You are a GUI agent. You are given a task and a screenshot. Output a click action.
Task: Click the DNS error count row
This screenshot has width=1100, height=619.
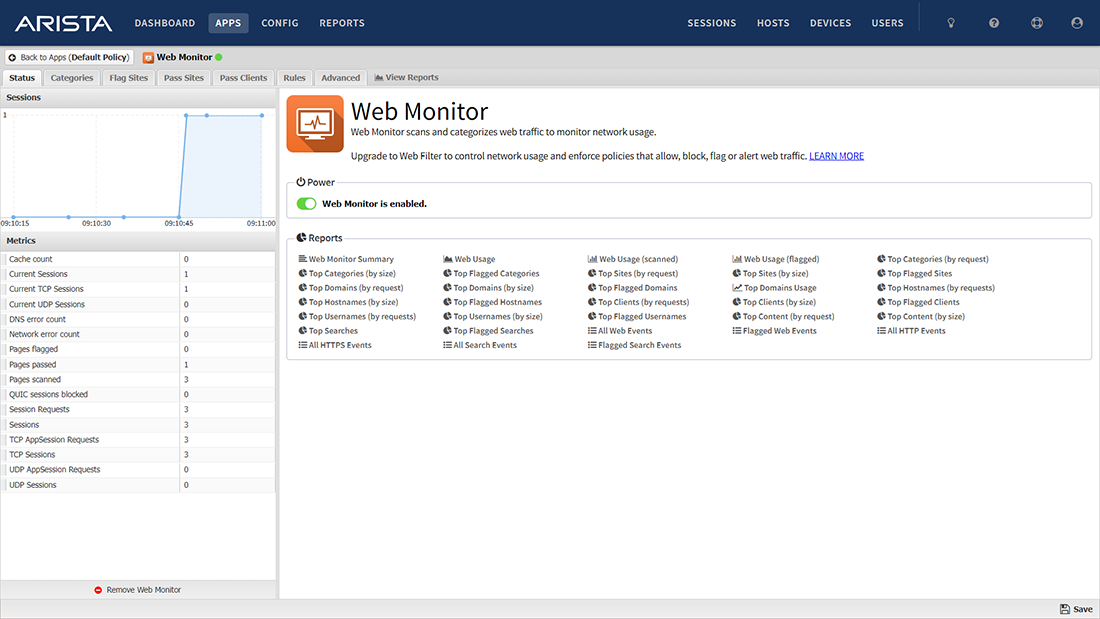click(138, 319)
